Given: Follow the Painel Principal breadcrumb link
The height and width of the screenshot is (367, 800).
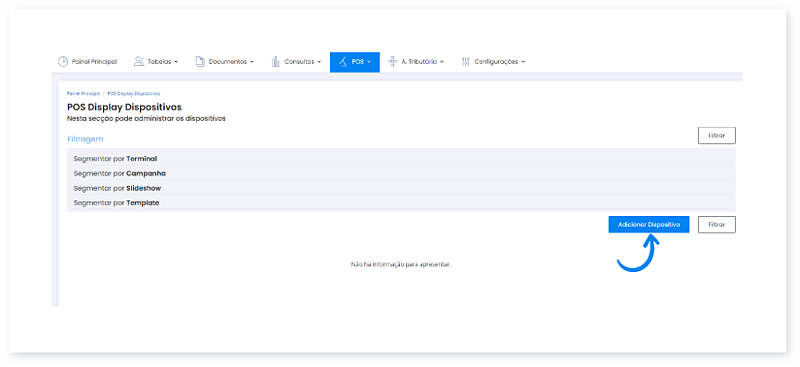Looking at the screenshot, I should [x=83, y=94].
